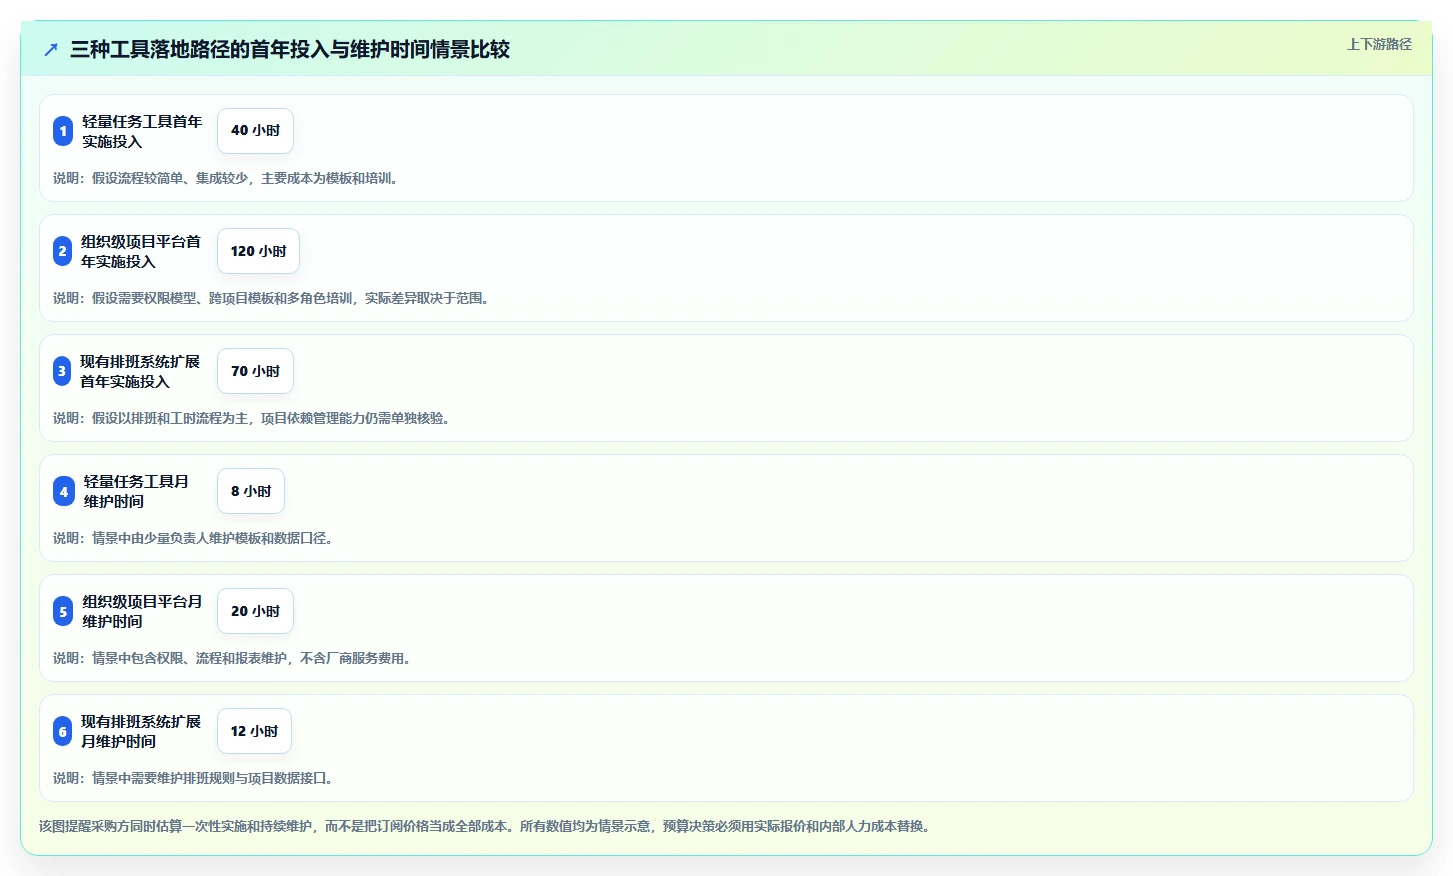Click the note 情景中需要维护排班规则
Viewport: 1453px width, 876px height.
195,778
